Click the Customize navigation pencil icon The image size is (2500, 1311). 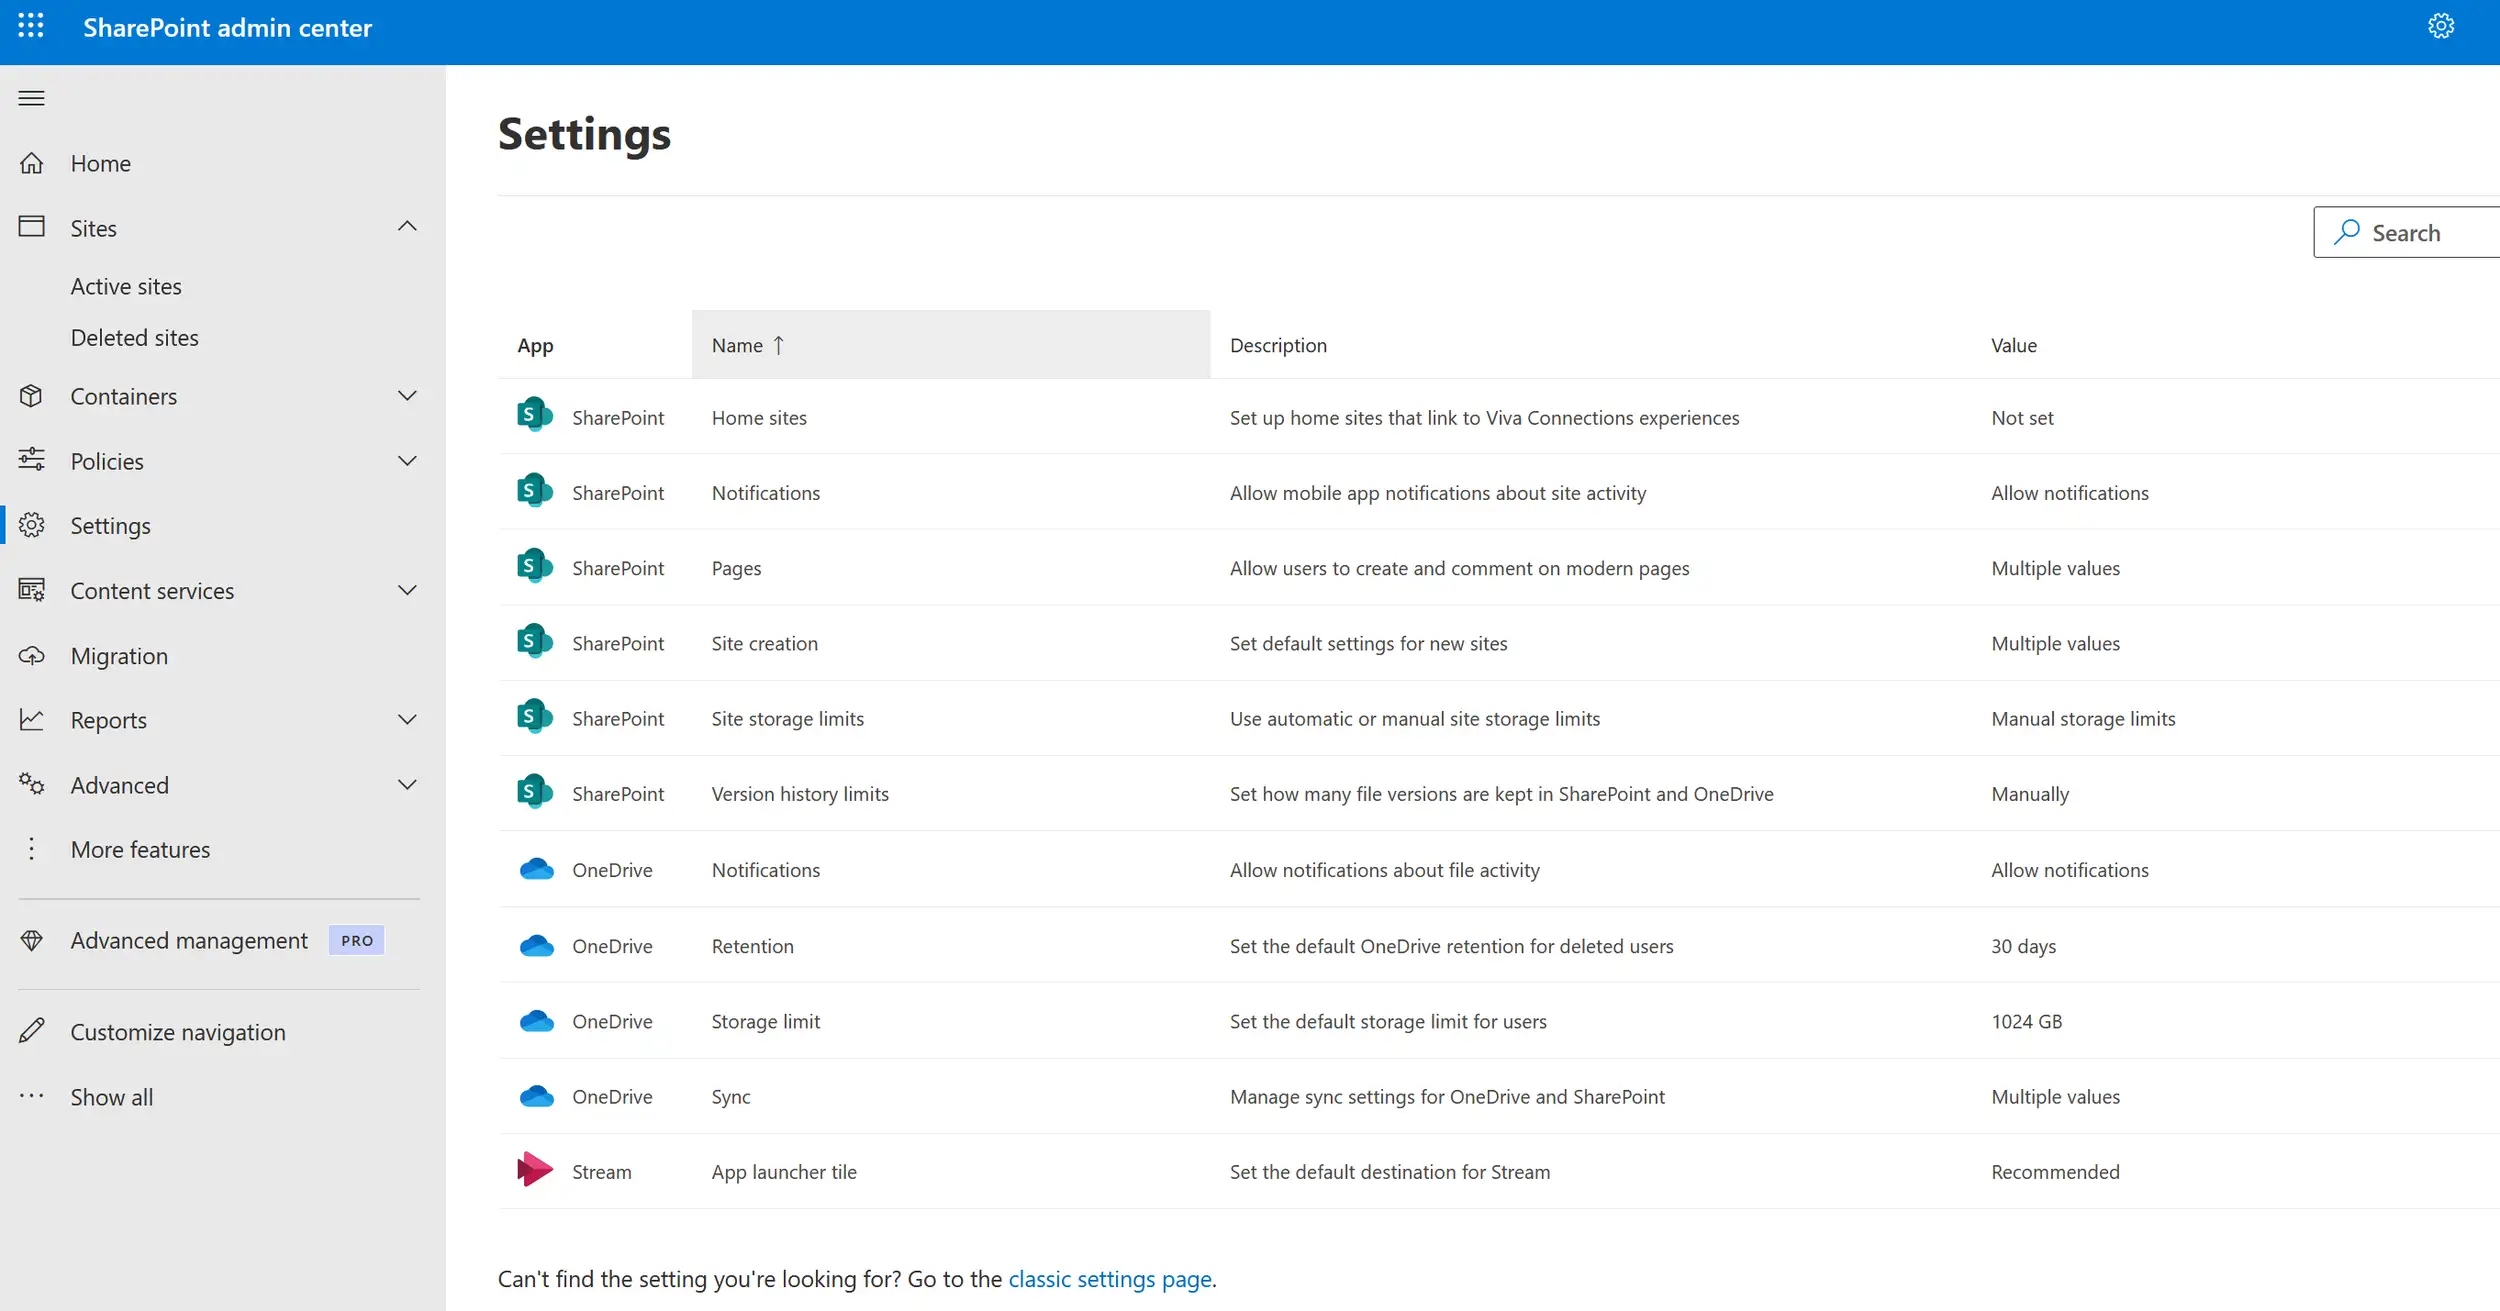[32, 1031]
